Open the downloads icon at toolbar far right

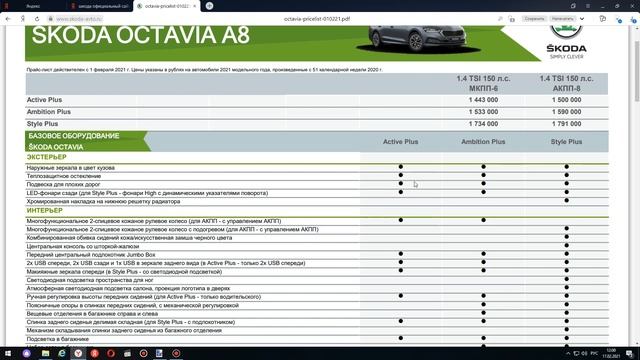click(633, 19)
